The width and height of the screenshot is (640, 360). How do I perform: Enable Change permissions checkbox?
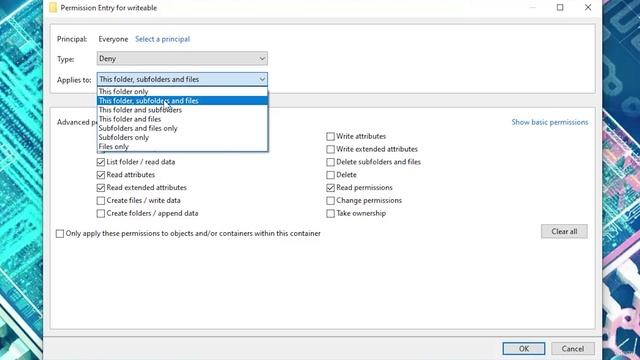tap(331, 200)
